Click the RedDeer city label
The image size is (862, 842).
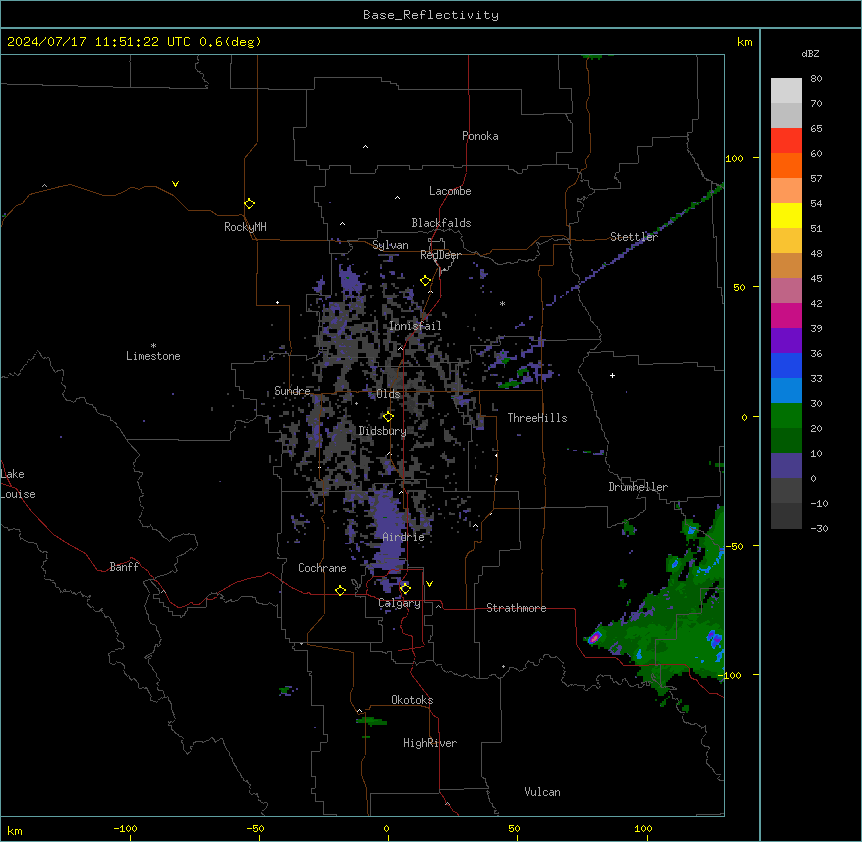440,255
